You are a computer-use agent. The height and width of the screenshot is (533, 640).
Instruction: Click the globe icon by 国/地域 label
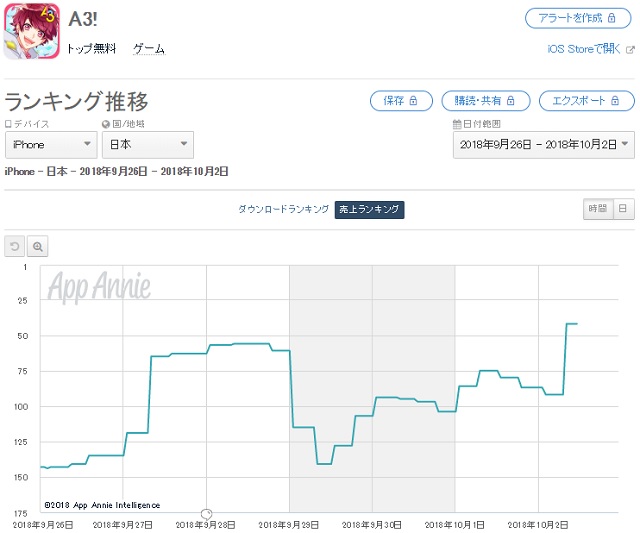coord(106,124)
